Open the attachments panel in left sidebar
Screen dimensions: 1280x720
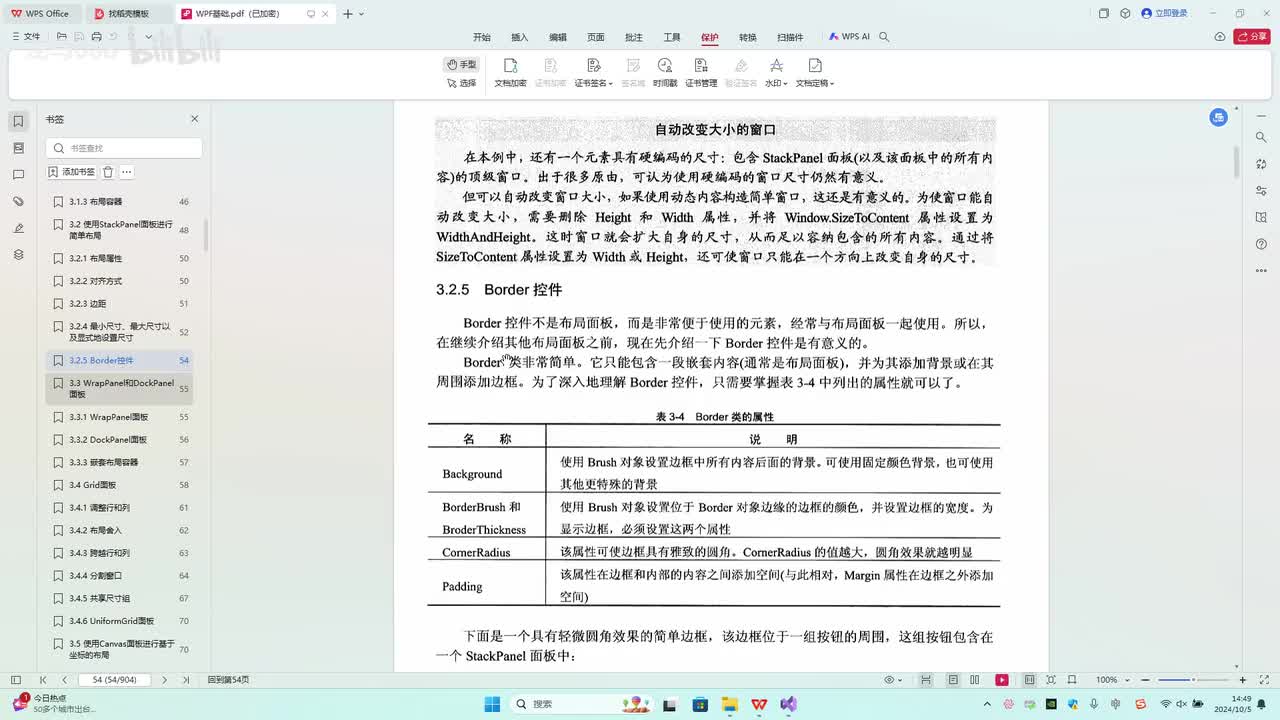coord(18,202)
